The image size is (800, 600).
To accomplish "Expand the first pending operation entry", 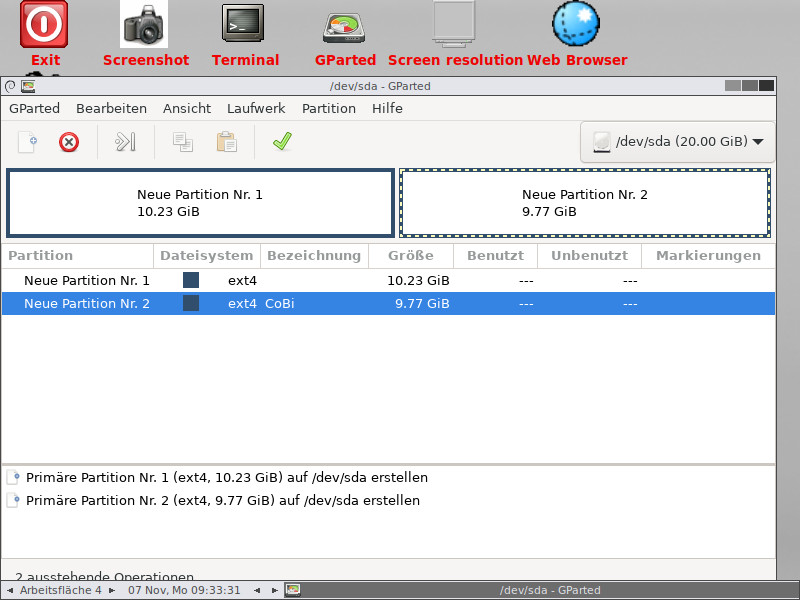I will coord(13,477).
